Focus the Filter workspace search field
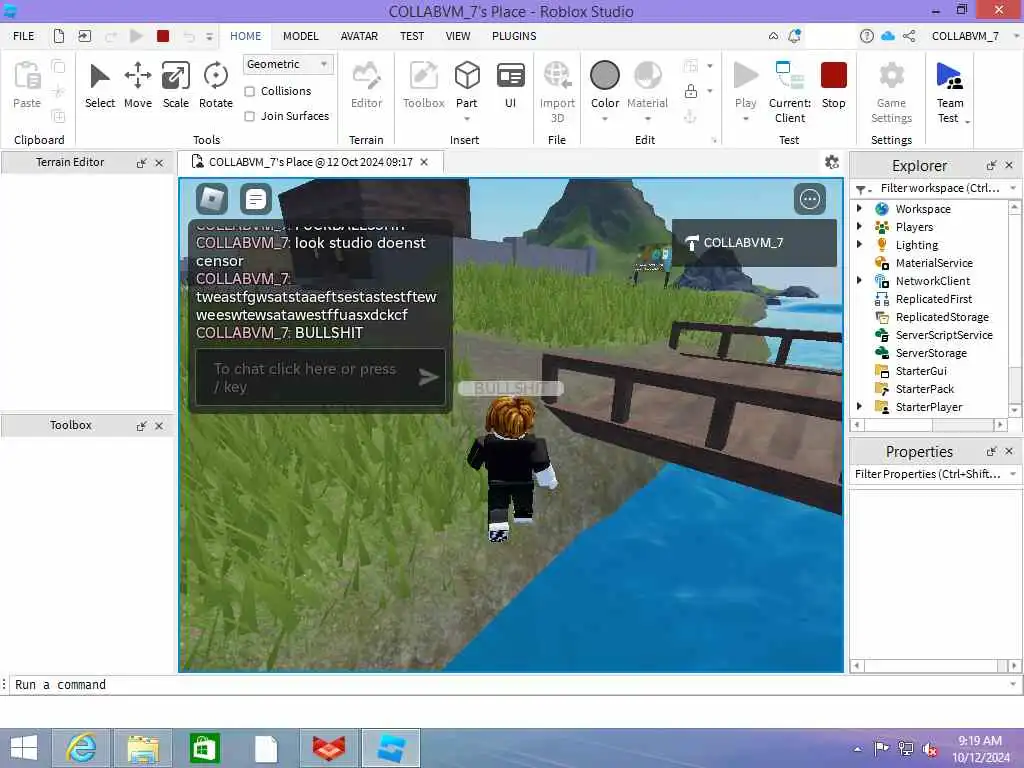Screen dimensions: 1024x768 [x=940, y=188]
